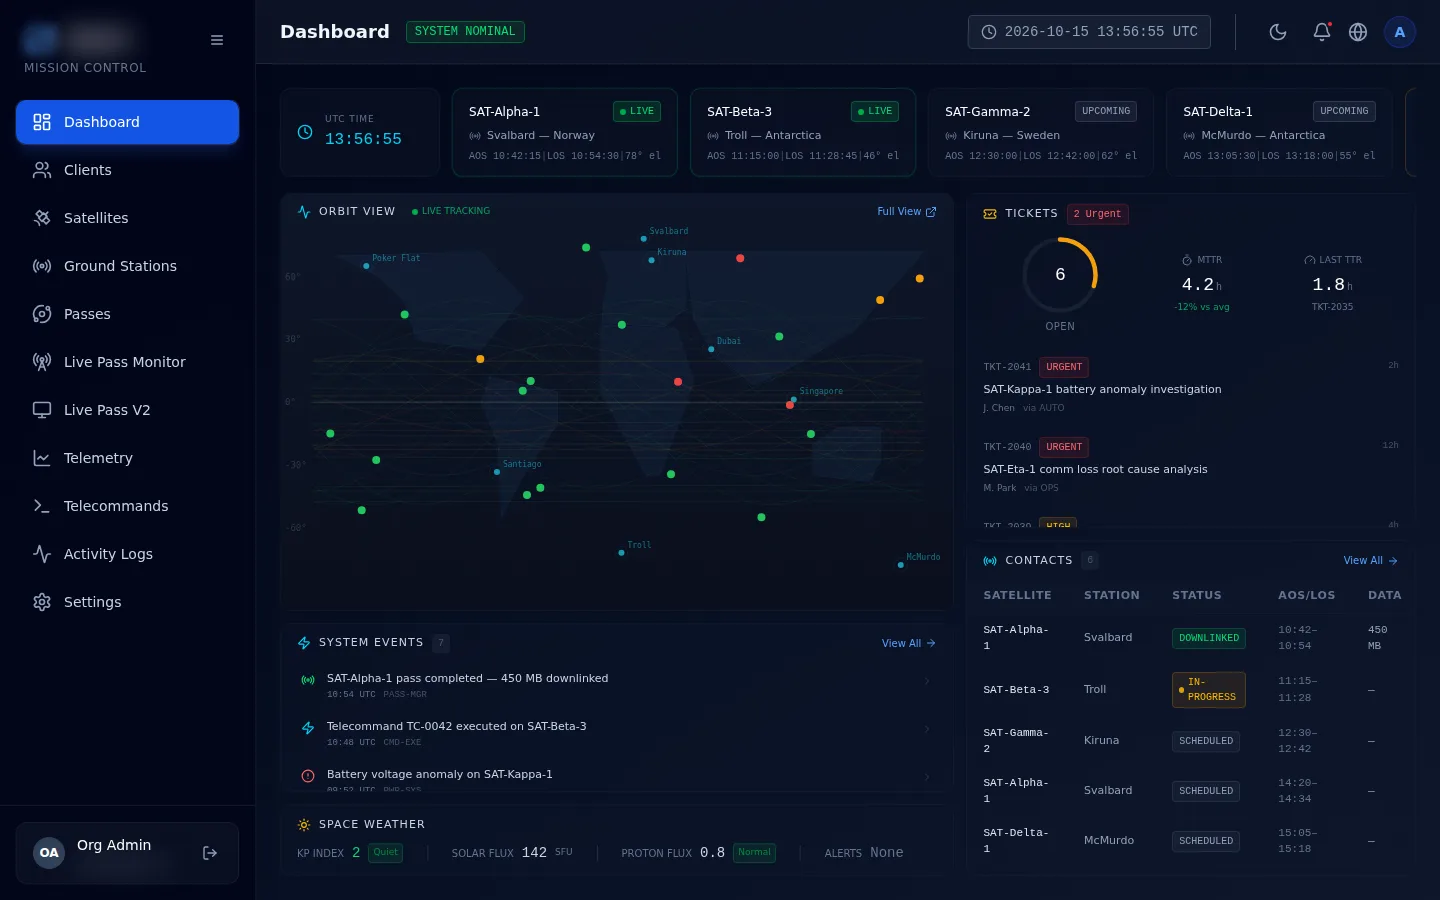Viewport: 1440px width, 900px height.
Task: Click the Live Pass V2 monitor icon
Action: click(x=42, y=410)
